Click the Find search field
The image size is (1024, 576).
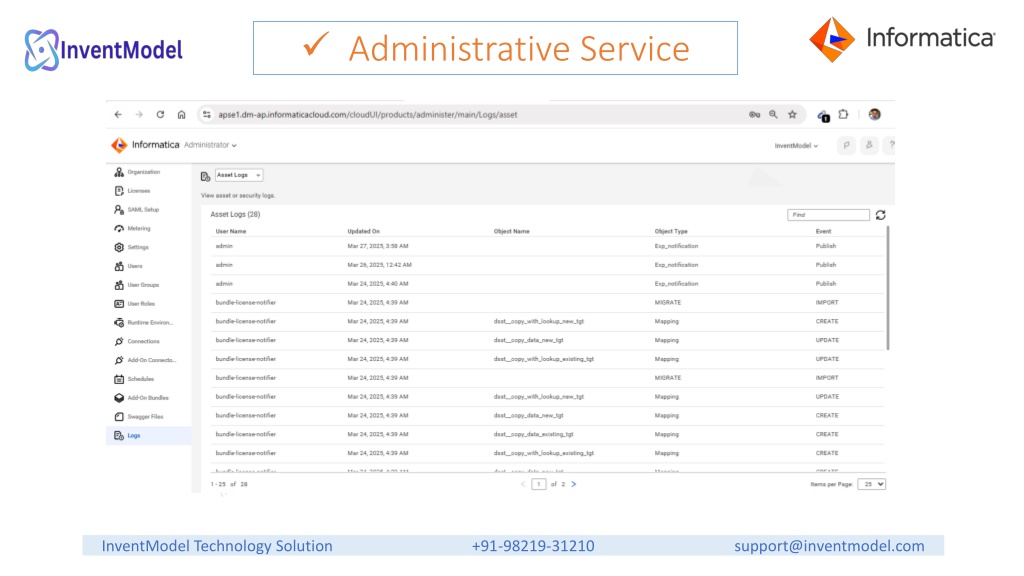tap(828, 215)
